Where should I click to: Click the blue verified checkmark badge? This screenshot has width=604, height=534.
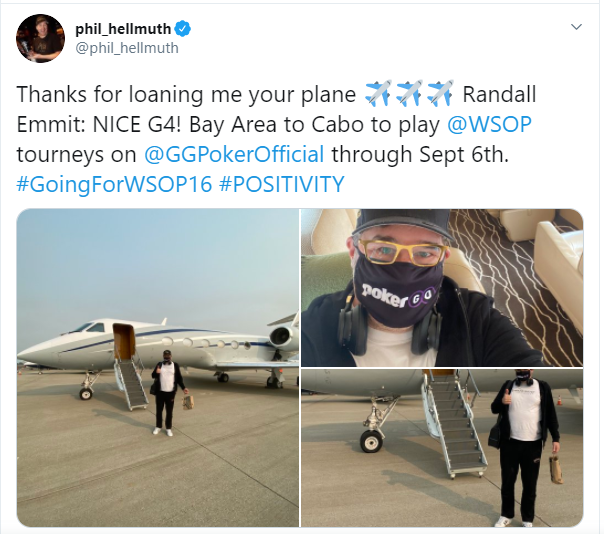[183, 29]
